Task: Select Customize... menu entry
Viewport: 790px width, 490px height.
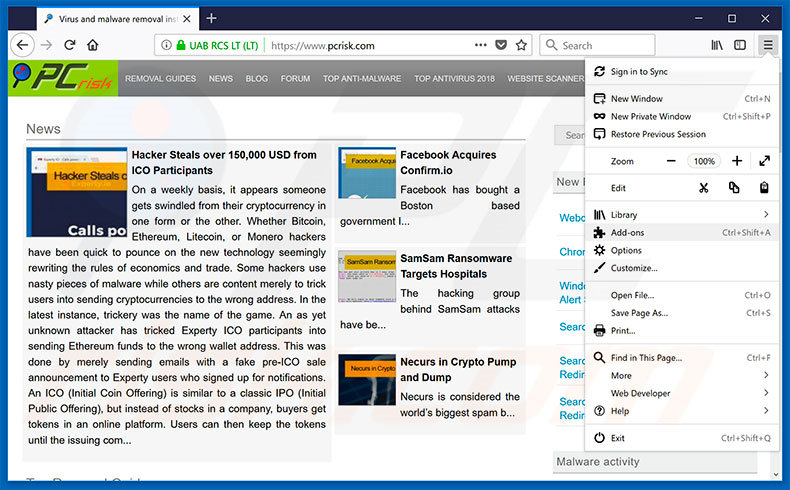Action: tap(682, 268)
